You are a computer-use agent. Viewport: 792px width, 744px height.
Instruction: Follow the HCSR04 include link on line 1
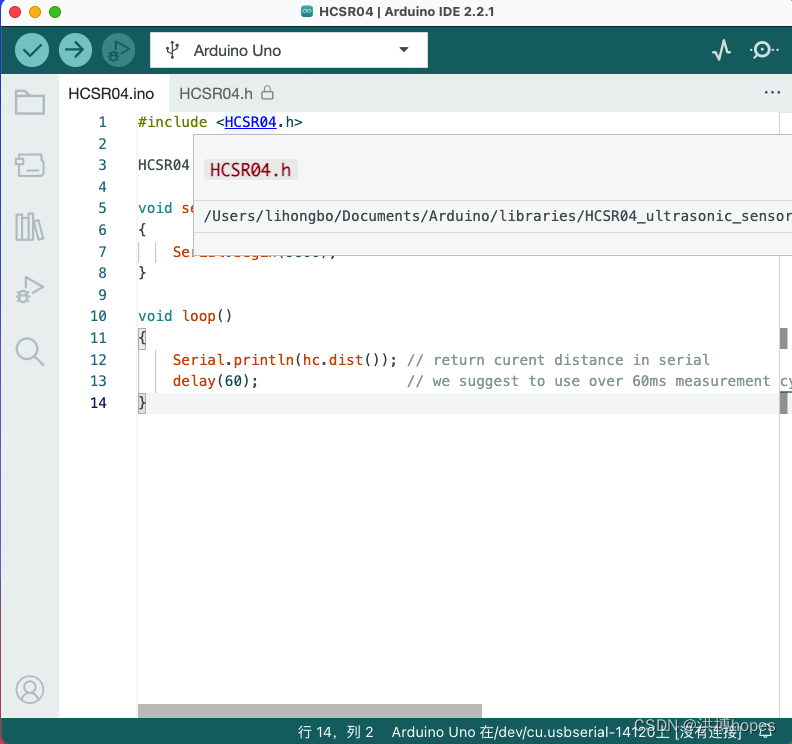251,122
